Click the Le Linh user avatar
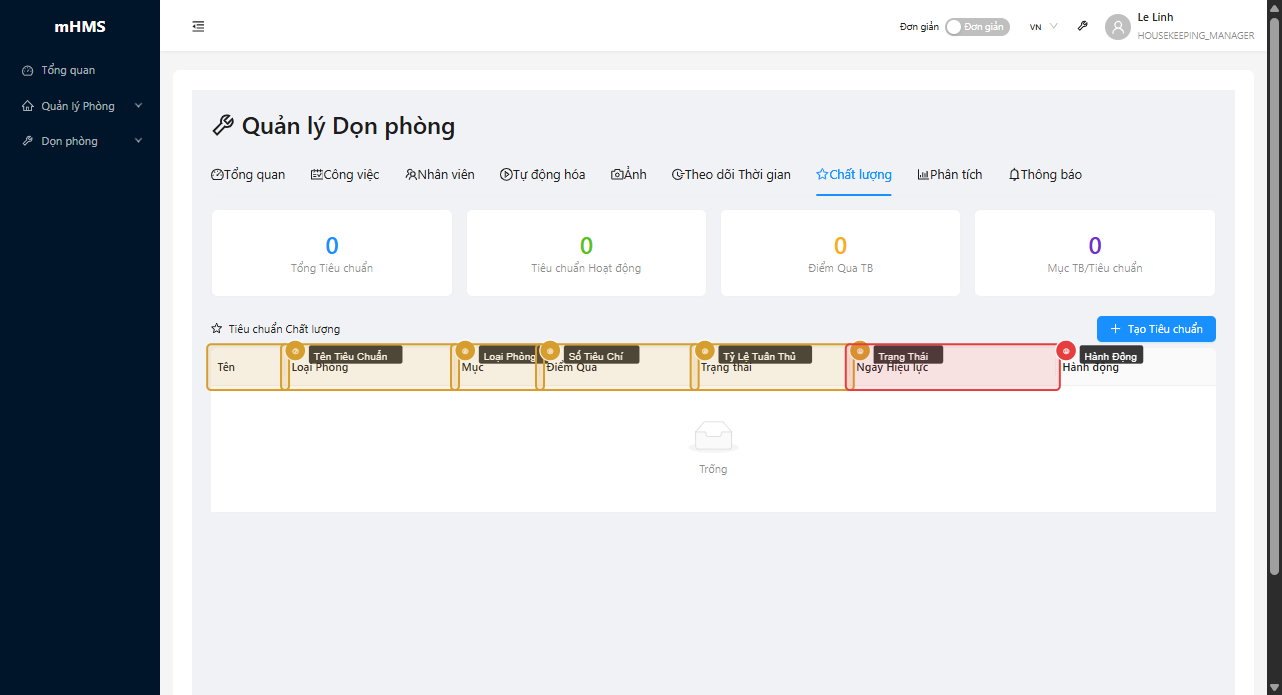Screen dimensions: 1282x695 coord(1117,27)
